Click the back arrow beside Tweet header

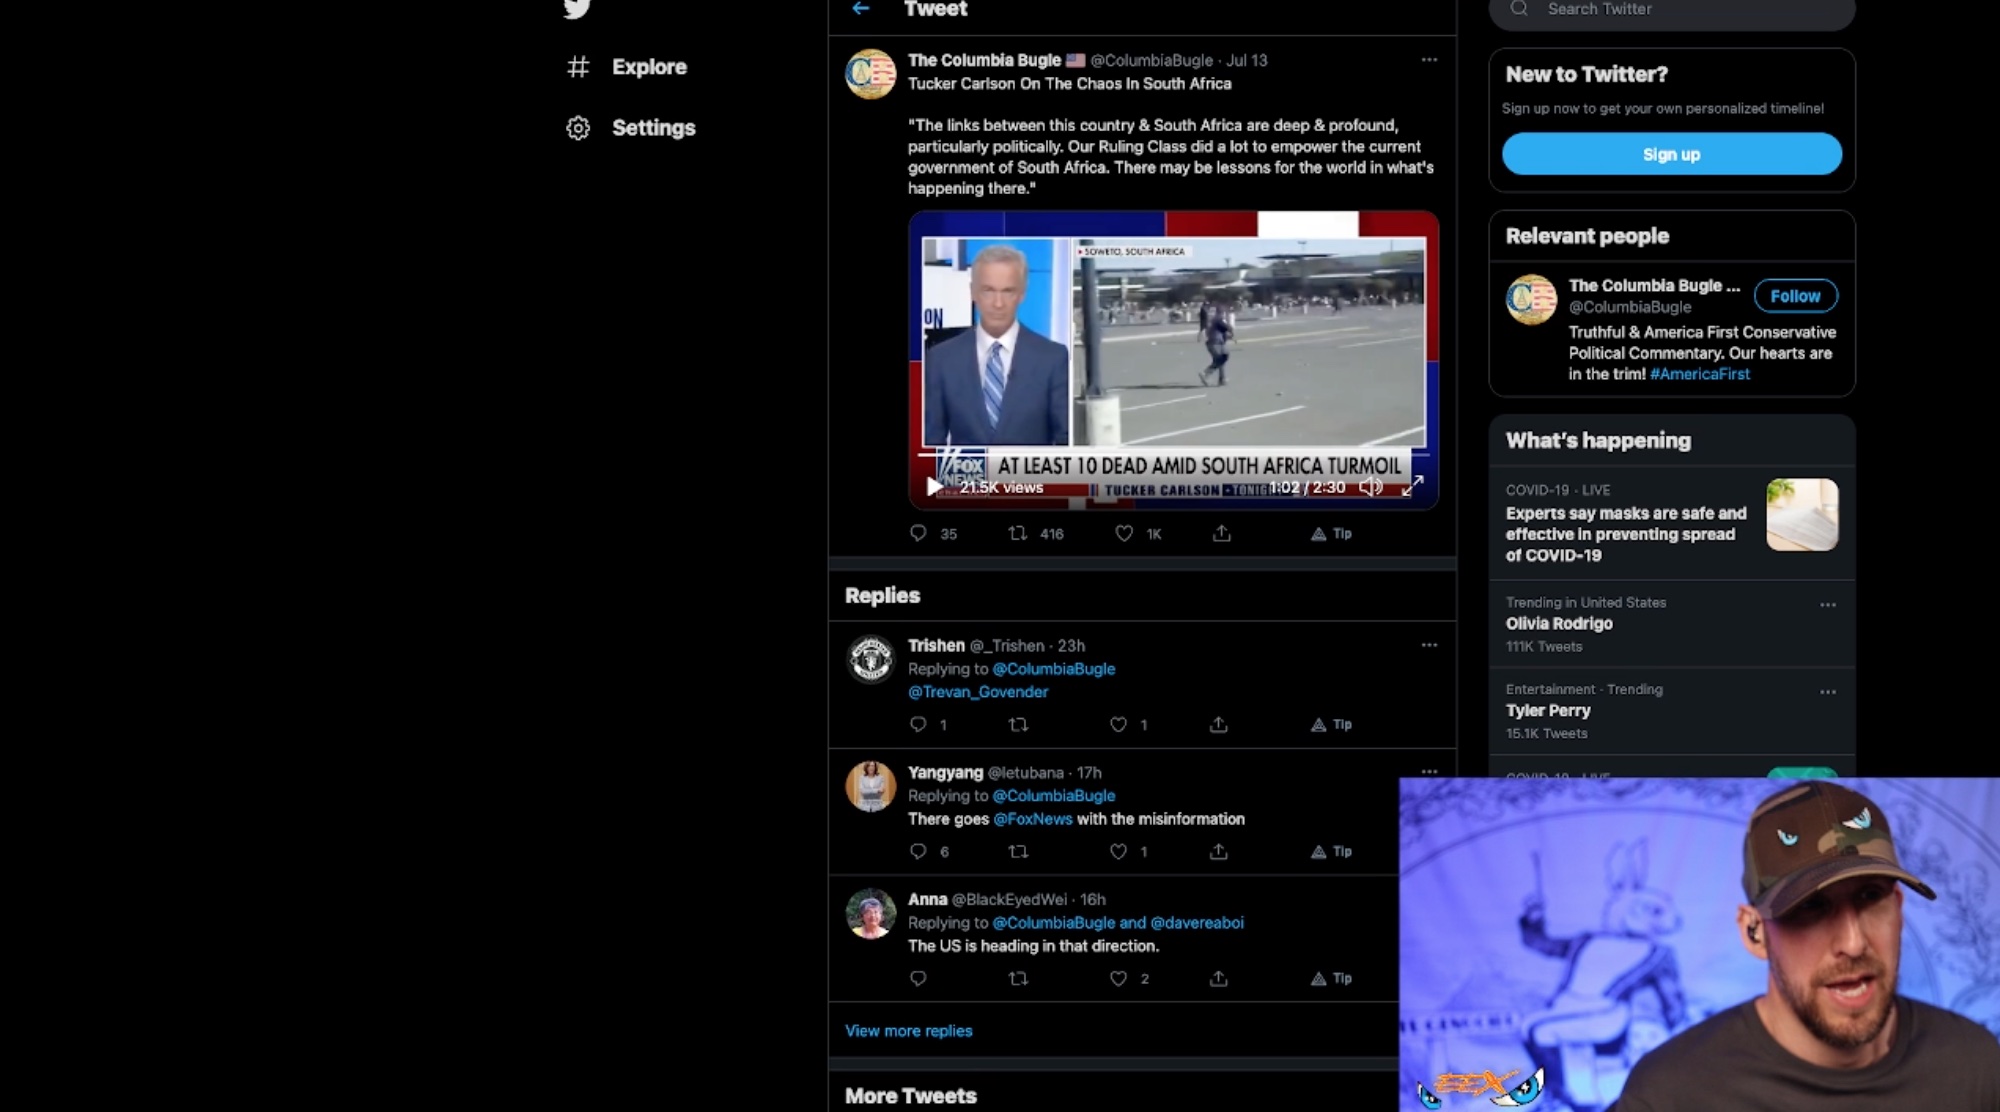pos(861,9)
